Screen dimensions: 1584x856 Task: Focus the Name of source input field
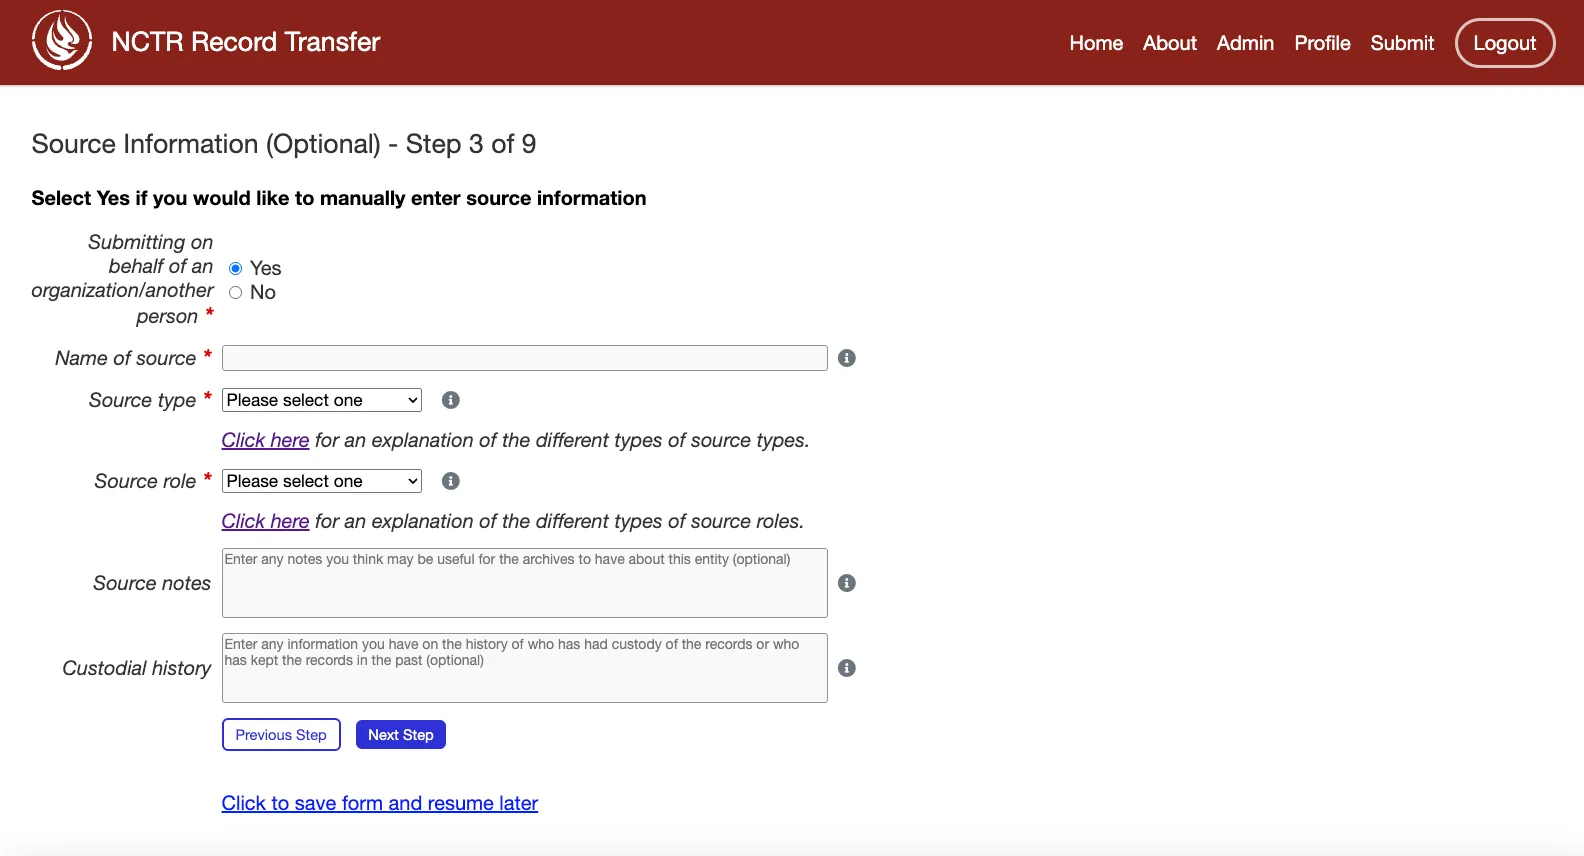click(525, 358)
